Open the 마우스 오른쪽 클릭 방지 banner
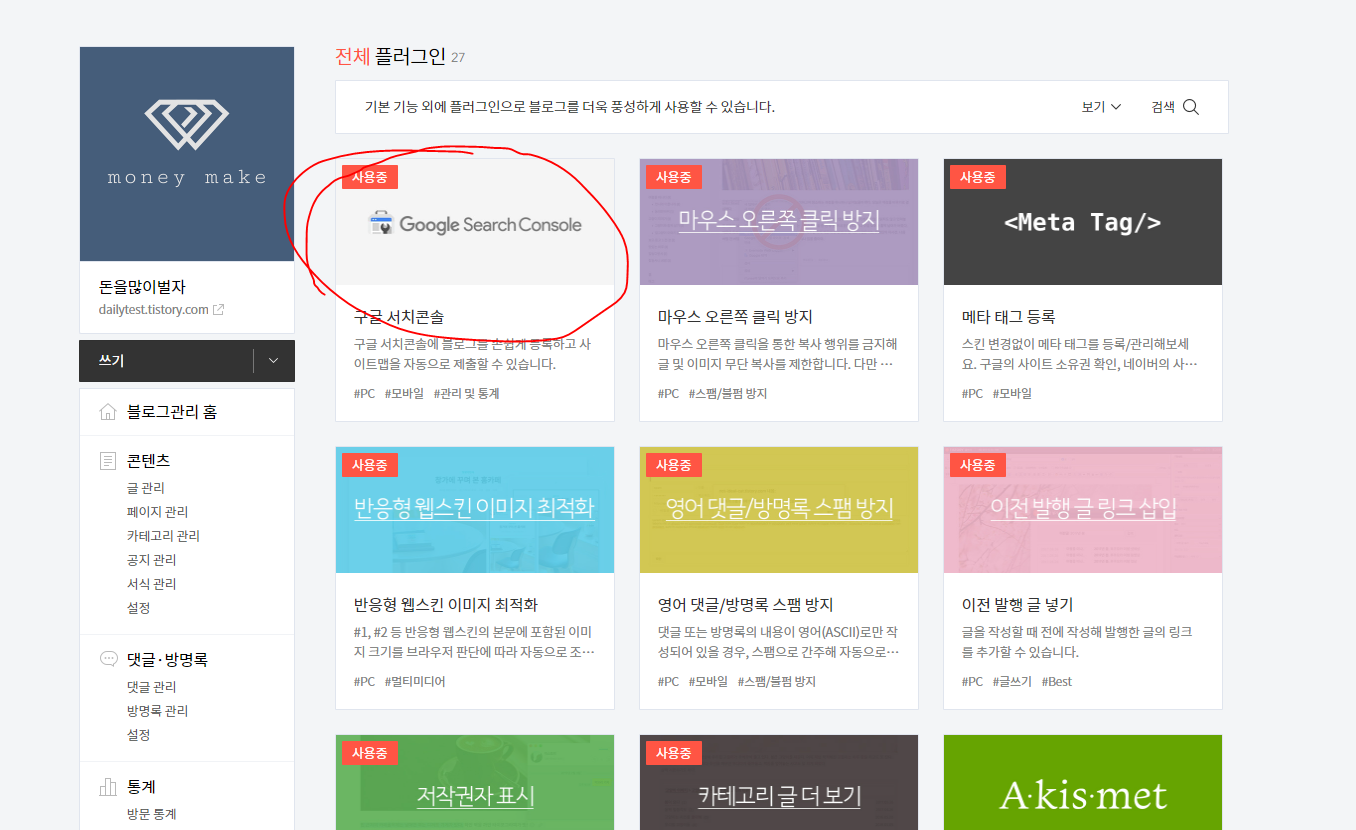Viewport: 1356px width, 830px height. [779, 222]
